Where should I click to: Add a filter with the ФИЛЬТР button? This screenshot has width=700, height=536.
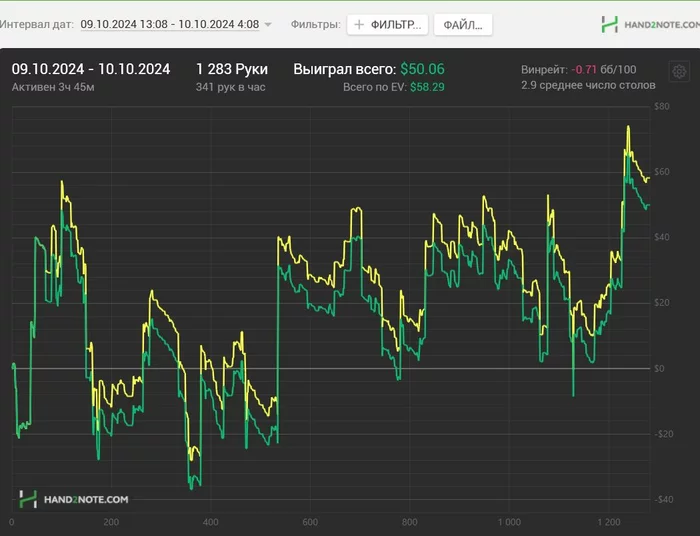[388, 25]
